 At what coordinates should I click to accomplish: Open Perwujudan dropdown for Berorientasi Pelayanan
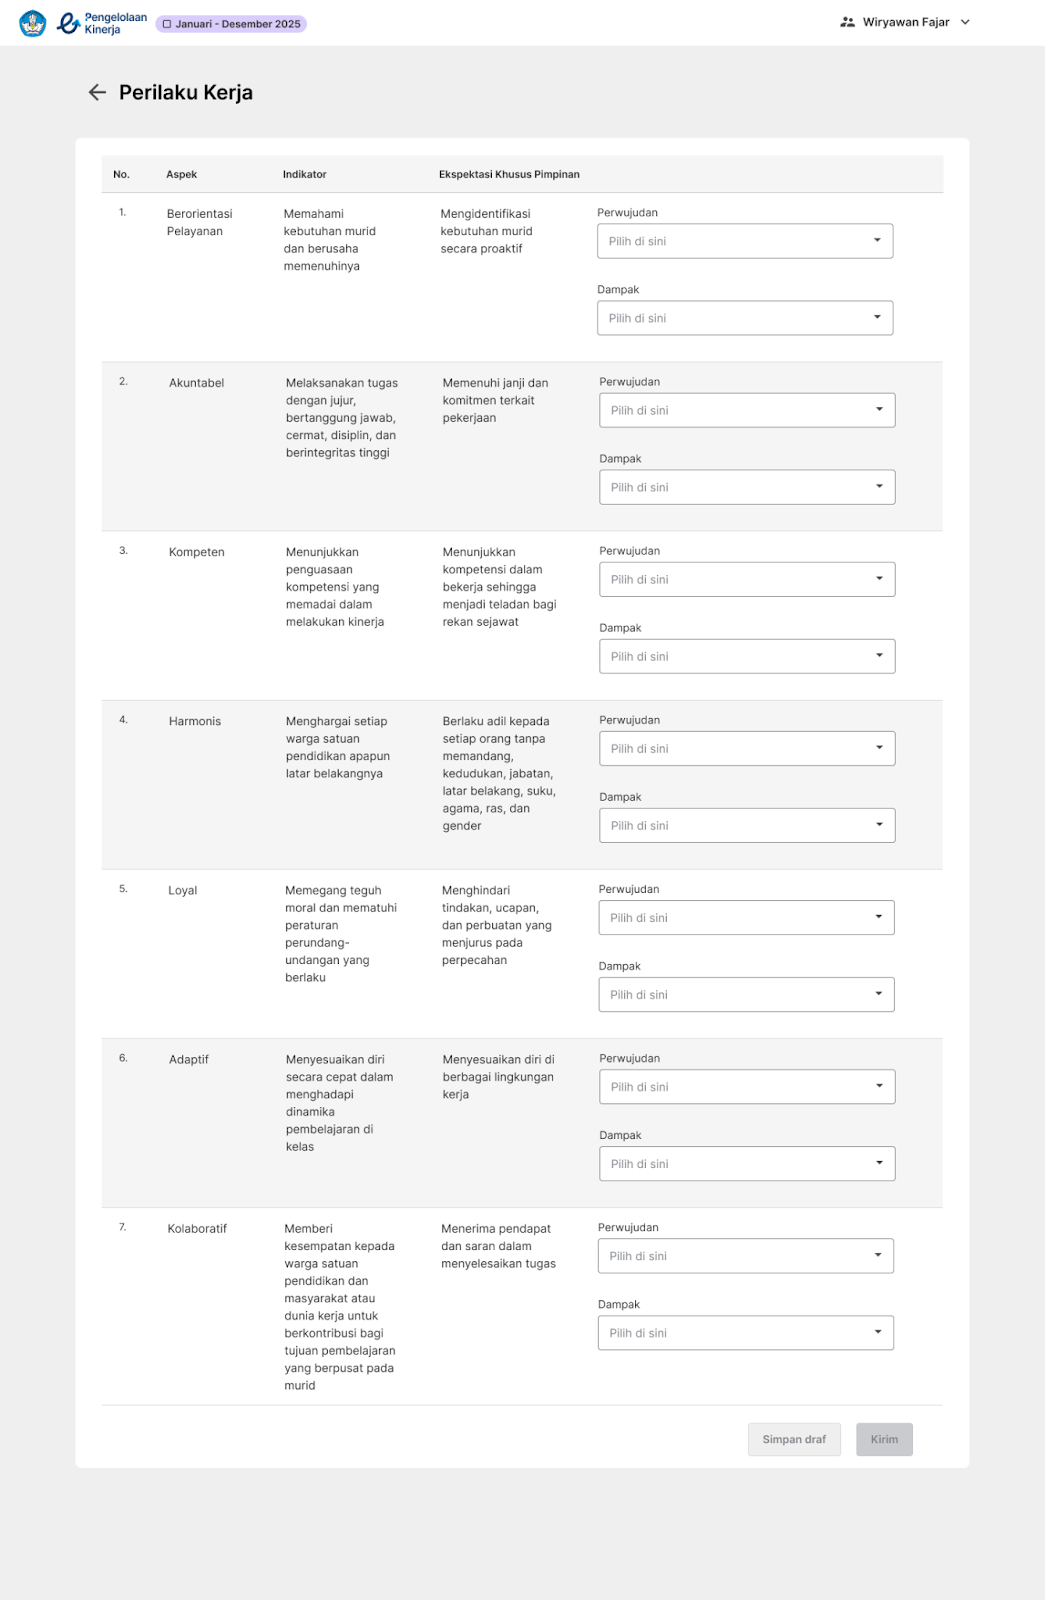(x=745, y=241)
